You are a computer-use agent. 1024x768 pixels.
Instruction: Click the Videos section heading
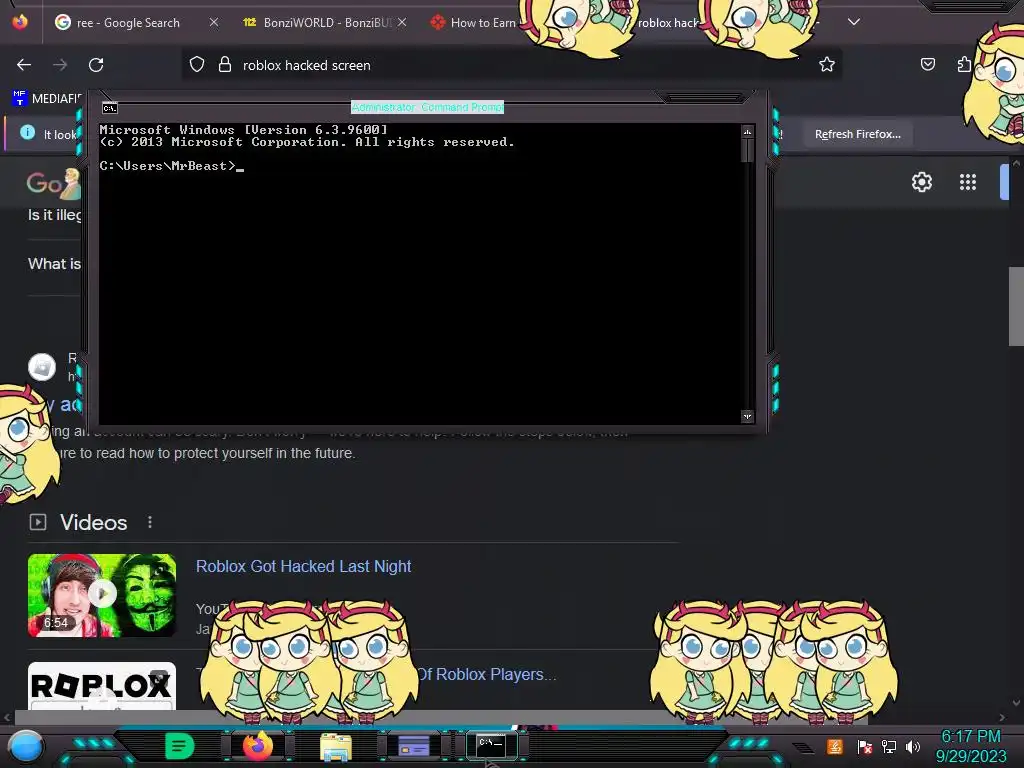click(93, 522)
